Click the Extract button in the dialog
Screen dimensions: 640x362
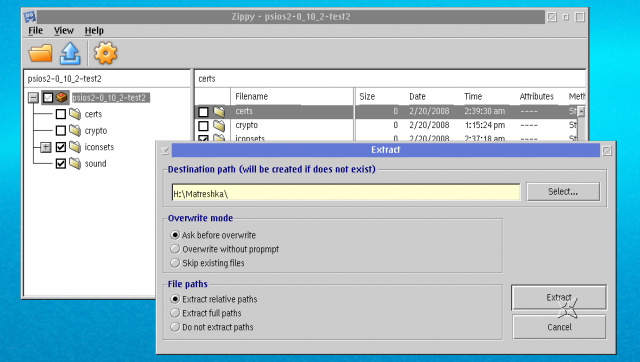point(559,298)
